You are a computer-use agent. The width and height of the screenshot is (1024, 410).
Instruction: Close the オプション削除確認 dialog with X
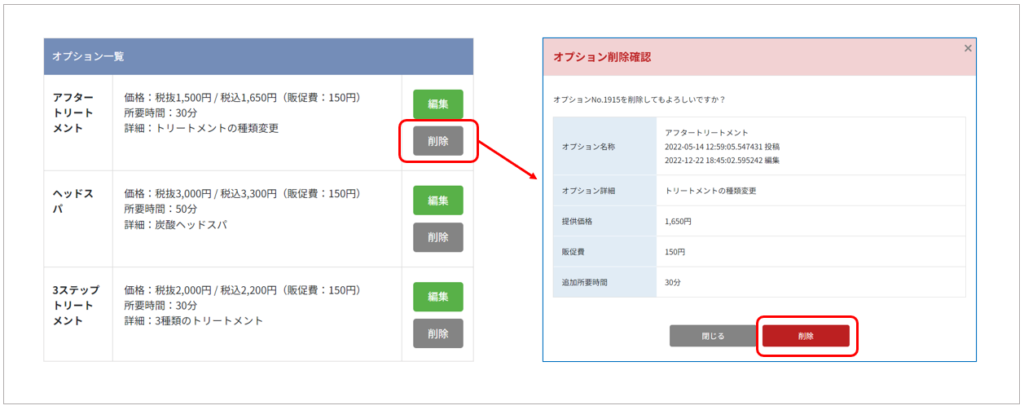[968, 48]
